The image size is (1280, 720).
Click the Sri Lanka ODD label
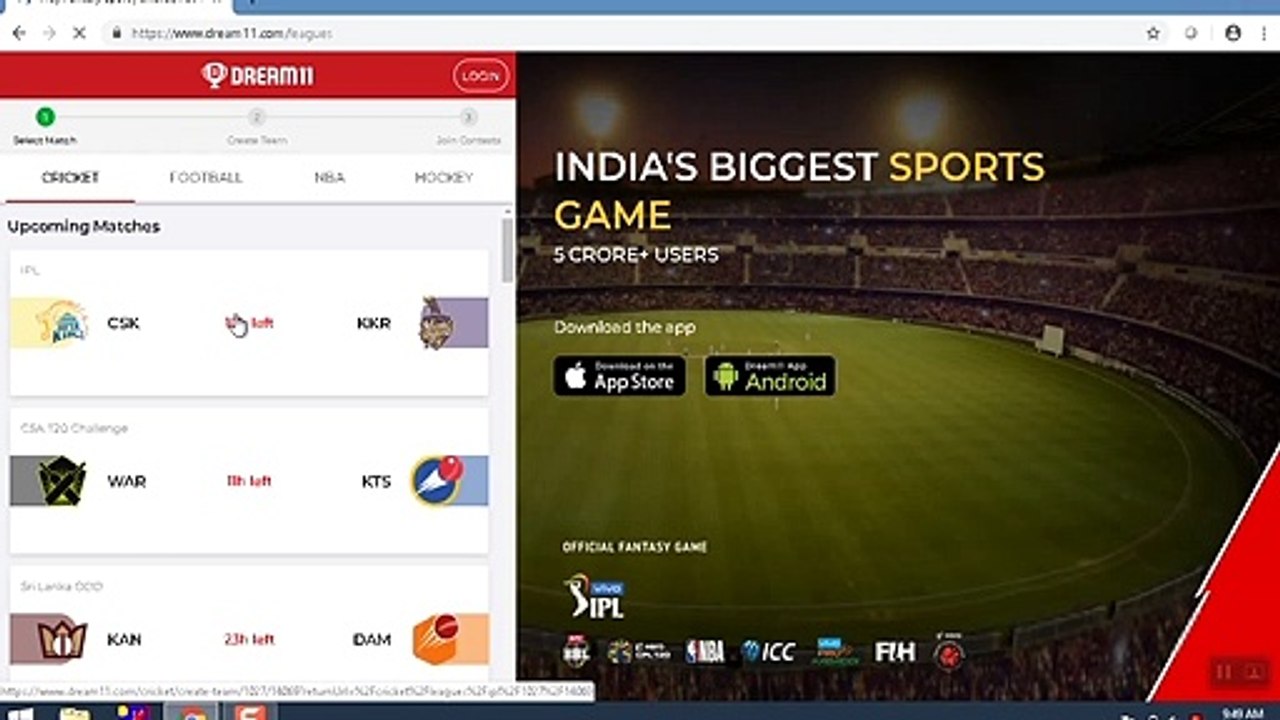61,586
